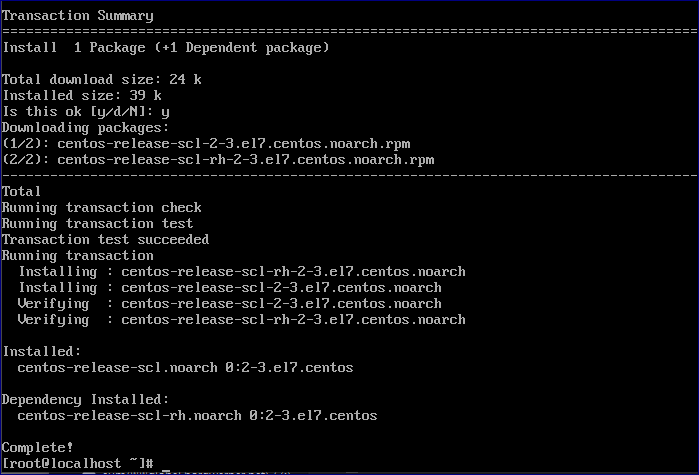Click the 'Is this ok [y/d/N]: y' prompt
Viewport: 699px width, 475px height.
pos(86,112)
